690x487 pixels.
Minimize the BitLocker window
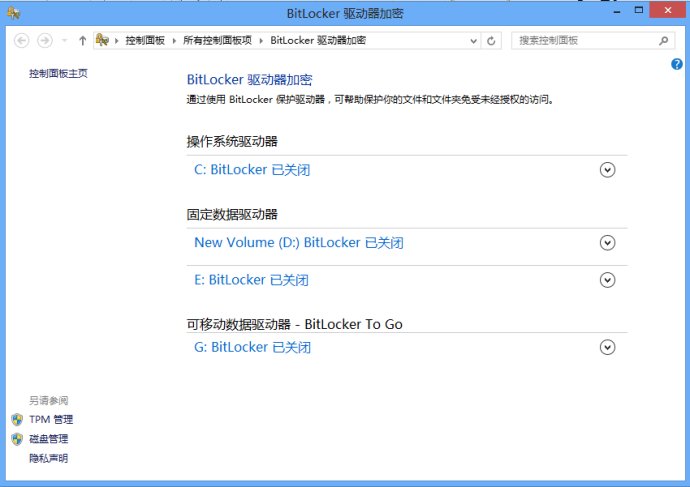click(x=617, y=11)
